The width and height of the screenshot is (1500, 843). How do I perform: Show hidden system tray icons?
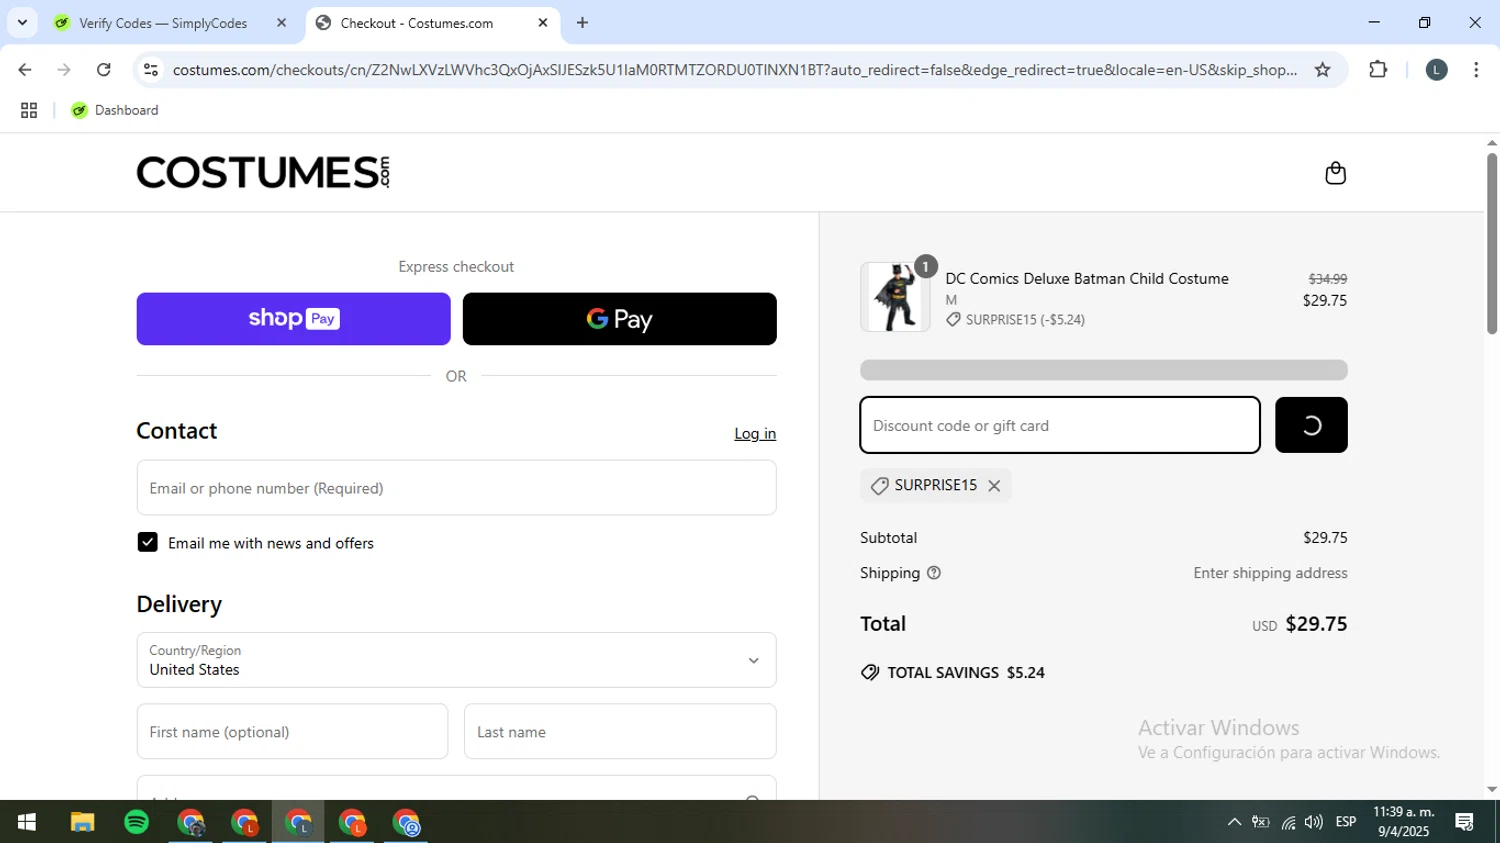click(x=1234, y=822)
